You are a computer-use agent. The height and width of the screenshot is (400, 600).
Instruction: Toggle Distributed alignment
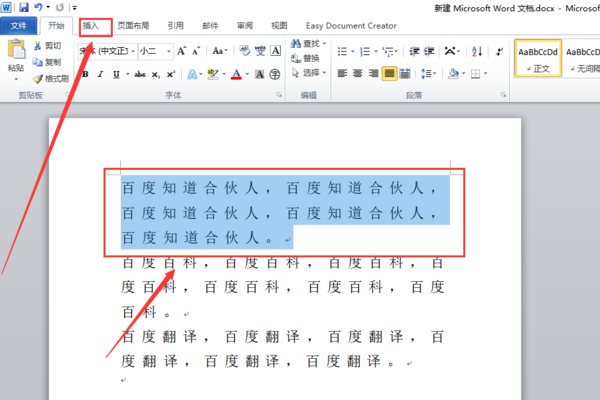405,73
